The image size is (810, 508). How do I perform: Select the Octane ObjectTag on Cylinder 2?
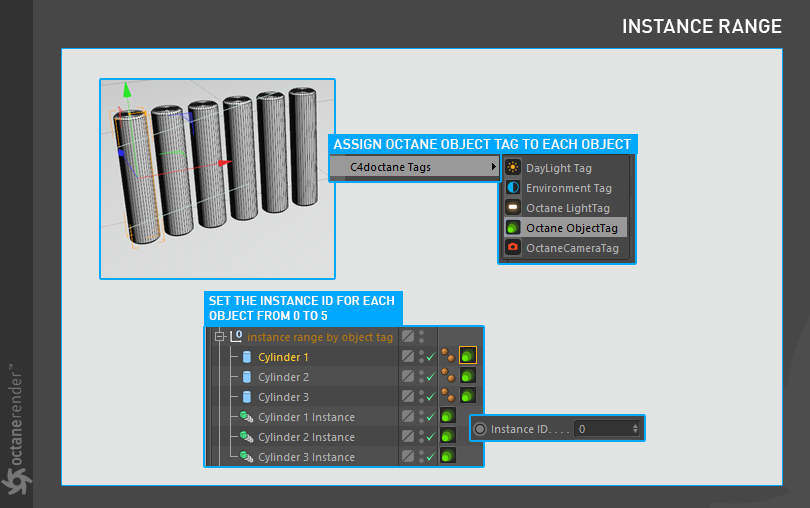(x=468, y=376)
